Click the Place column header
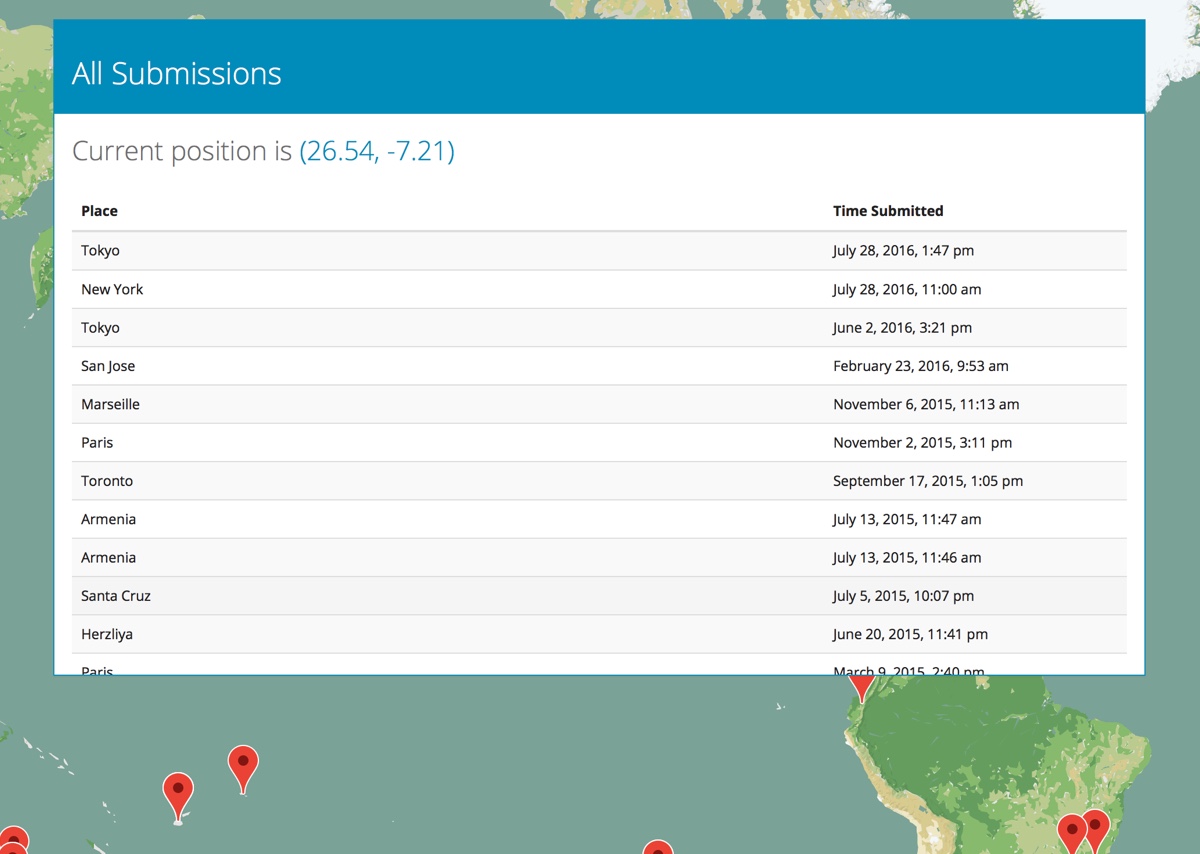The width and height of the screenshot is (1200, 854). point(99,211)
